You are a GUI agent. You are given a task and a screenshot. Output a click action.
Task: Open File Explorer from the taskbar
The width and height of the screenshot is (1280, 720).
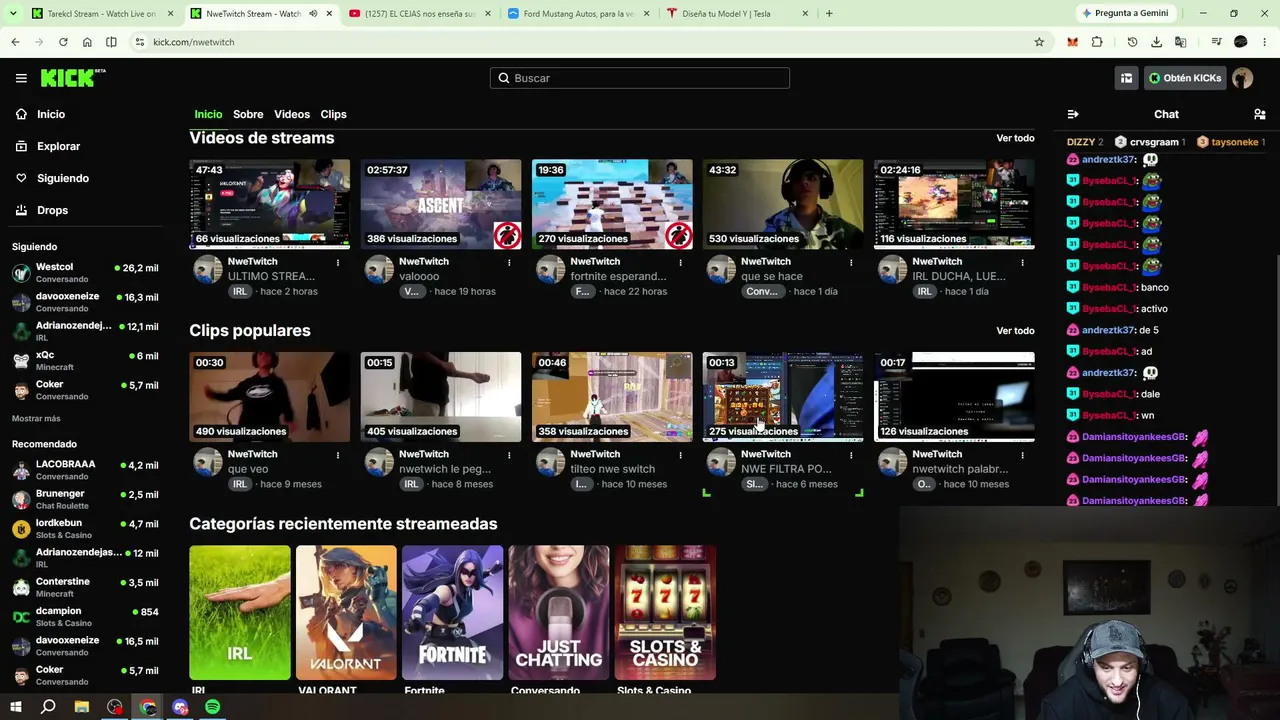pos(82,707)
